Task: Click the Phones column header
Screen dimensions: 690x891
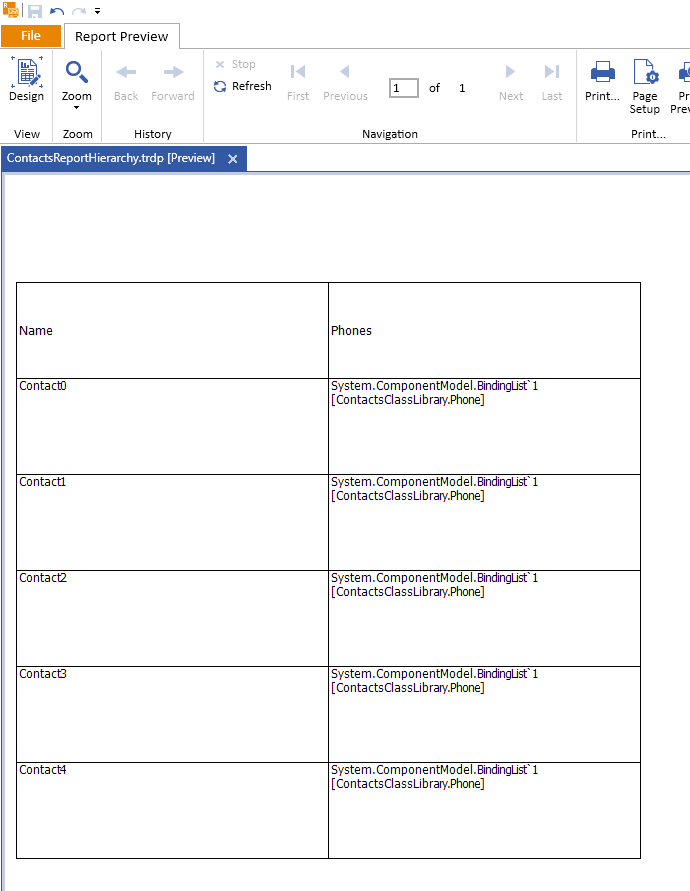Action: pyautogui.click(x=484, y=331)
